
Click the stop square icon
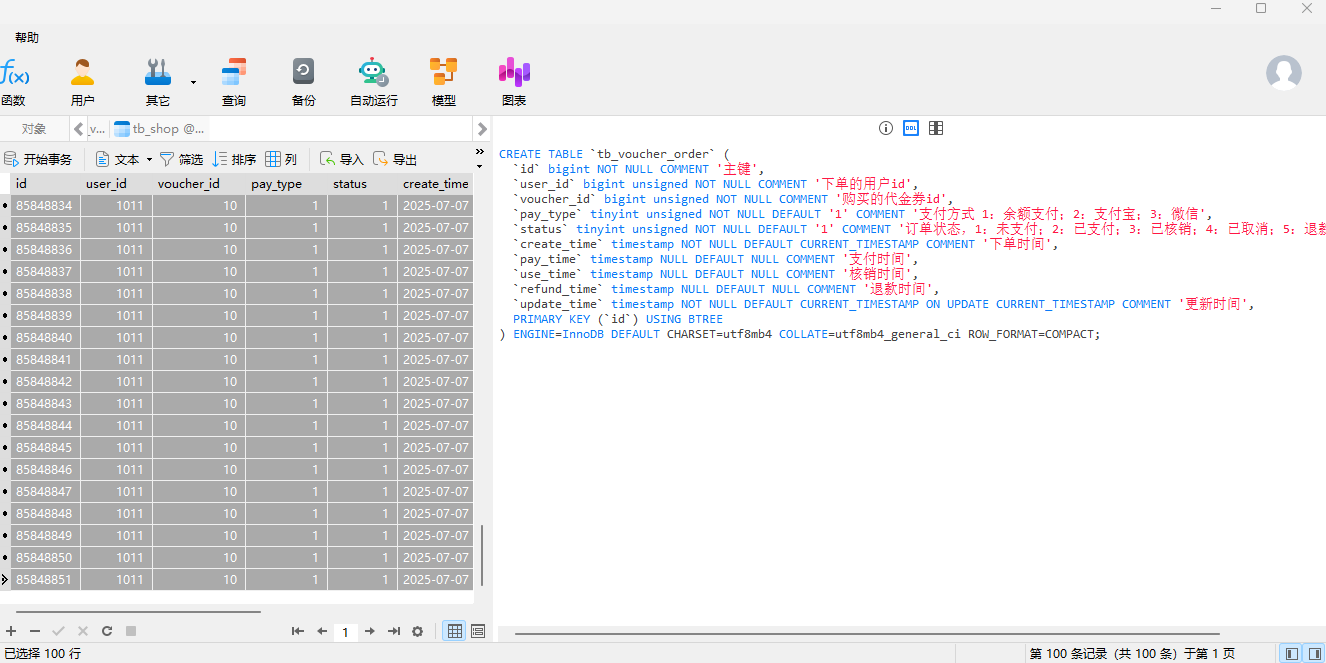(x=130, y=631)
